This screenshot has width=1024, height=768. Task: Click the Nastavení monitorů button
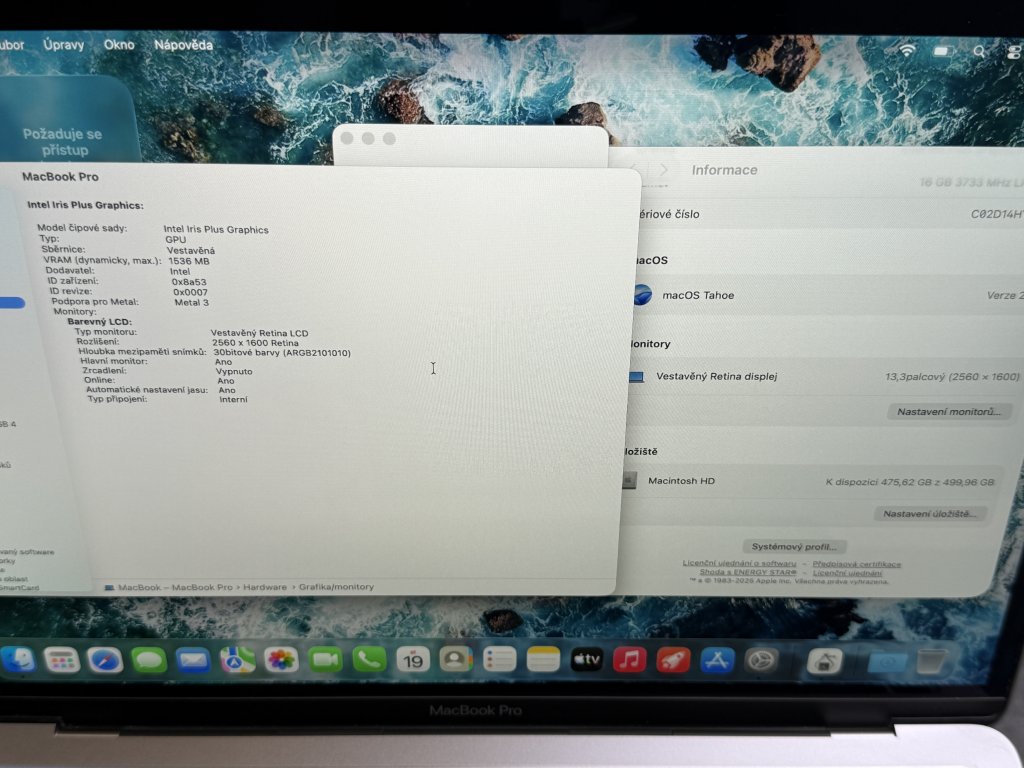pos(949,412)
